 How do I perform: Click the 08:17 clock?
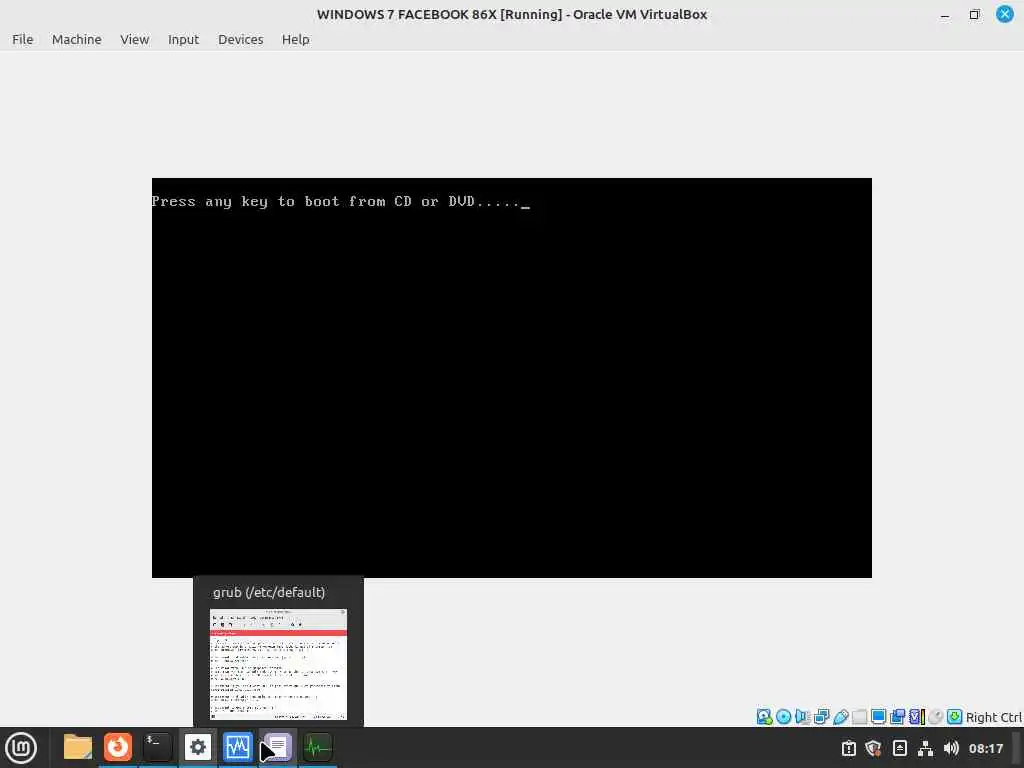tap(985, 748)
